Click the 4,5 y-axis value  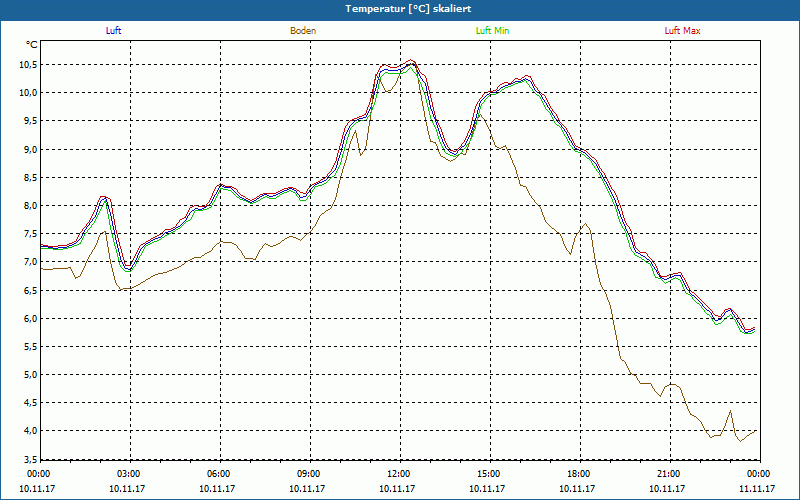point(30,403)
